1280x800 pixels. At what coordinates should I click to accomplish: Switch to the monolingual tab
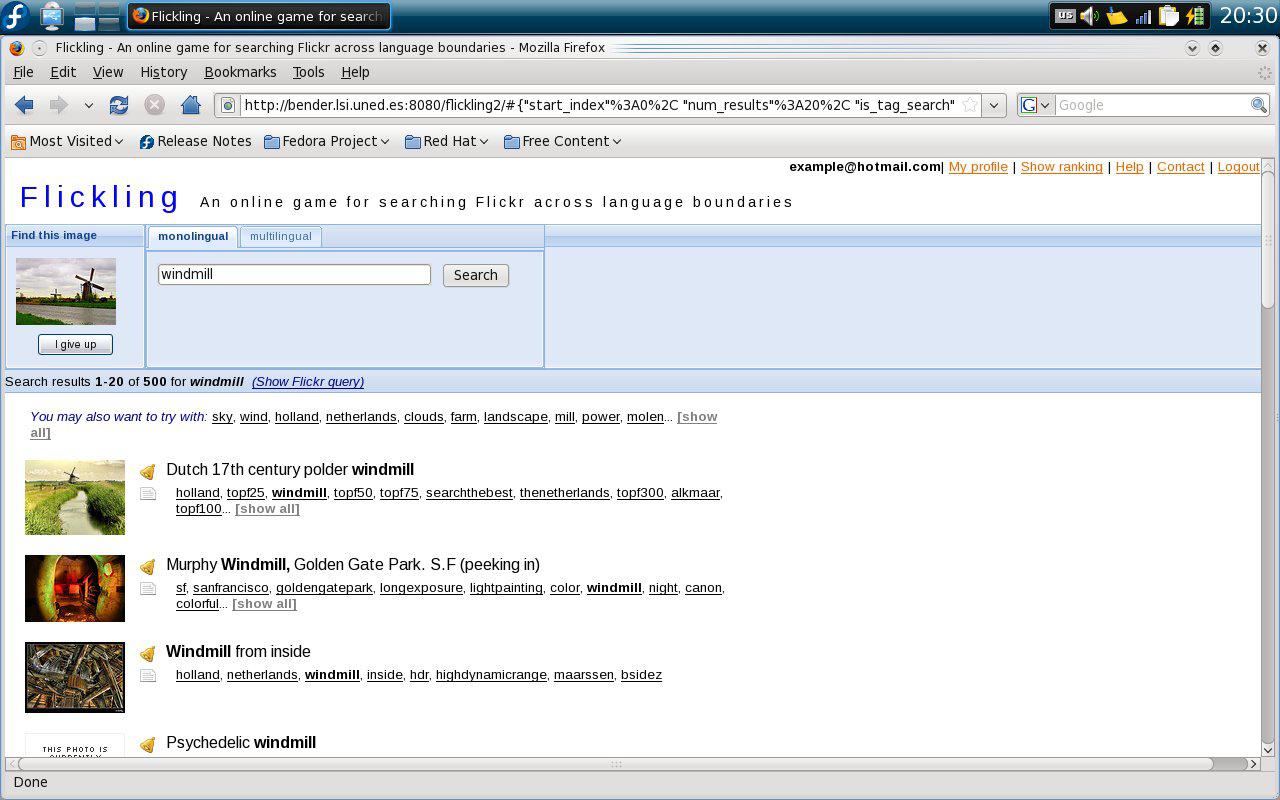pos(193,236)
